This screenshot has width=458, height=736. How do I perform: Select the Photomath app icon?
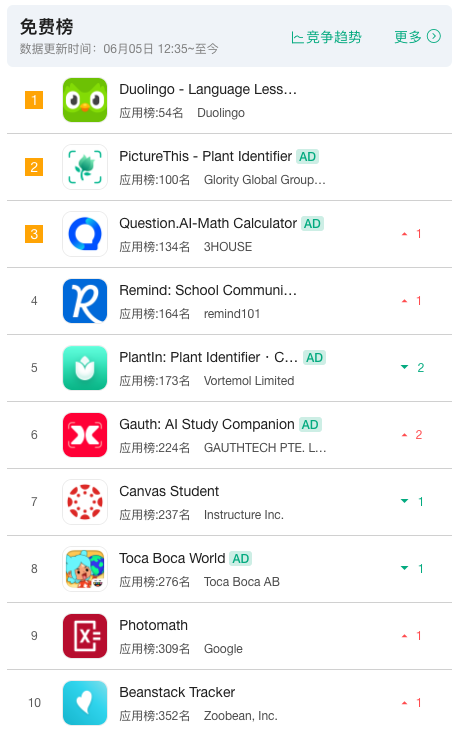[85, 636]
